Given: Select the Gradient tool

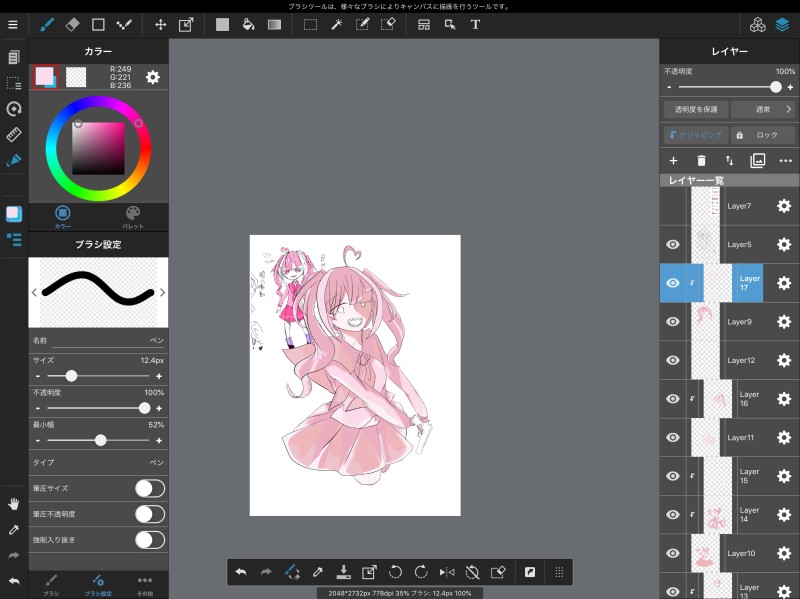Looking at the screenshot, I should click(274, 24).
